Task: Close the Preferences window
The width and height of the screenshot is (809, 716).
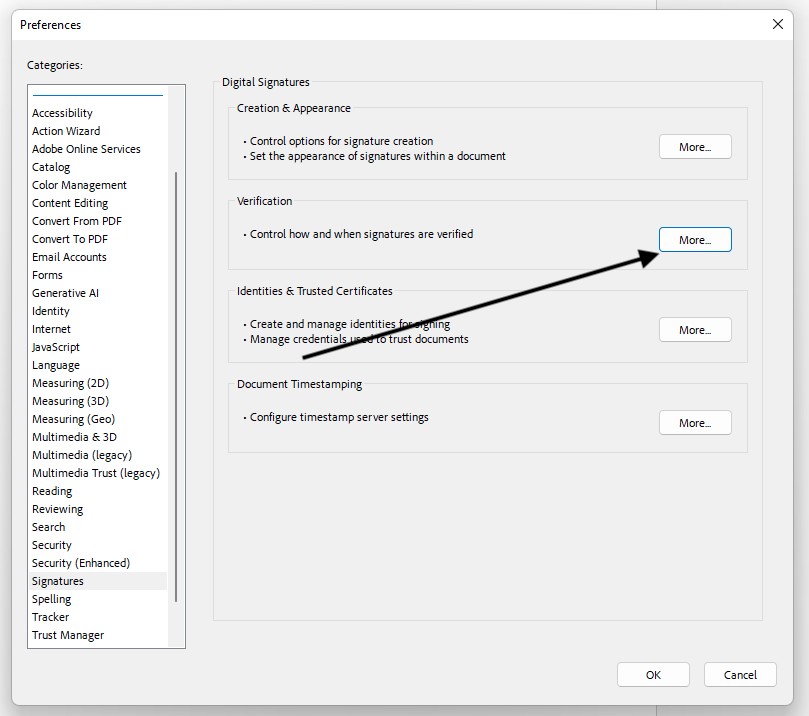Action: [778, 25]
